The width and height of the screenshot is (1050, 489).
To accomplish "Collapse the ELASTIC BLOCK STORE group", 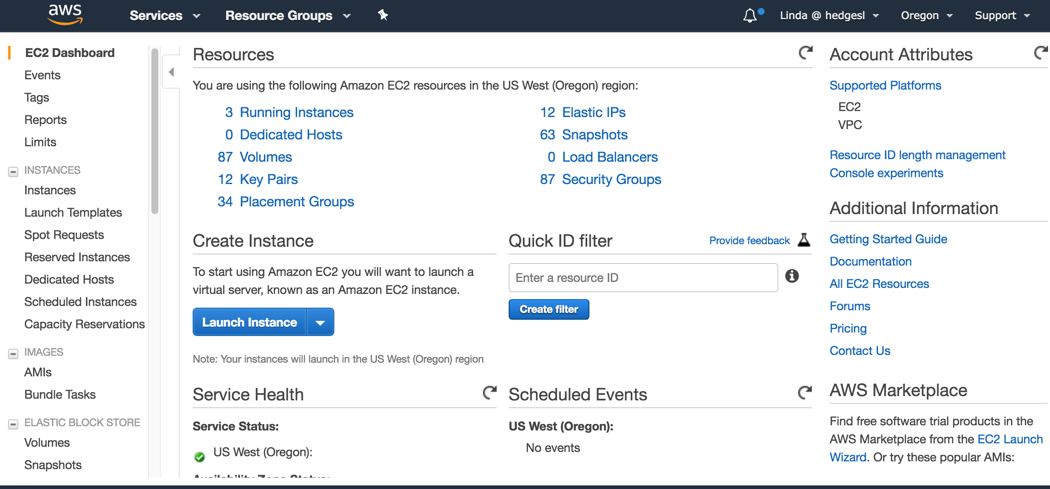I will pos(12,424).
